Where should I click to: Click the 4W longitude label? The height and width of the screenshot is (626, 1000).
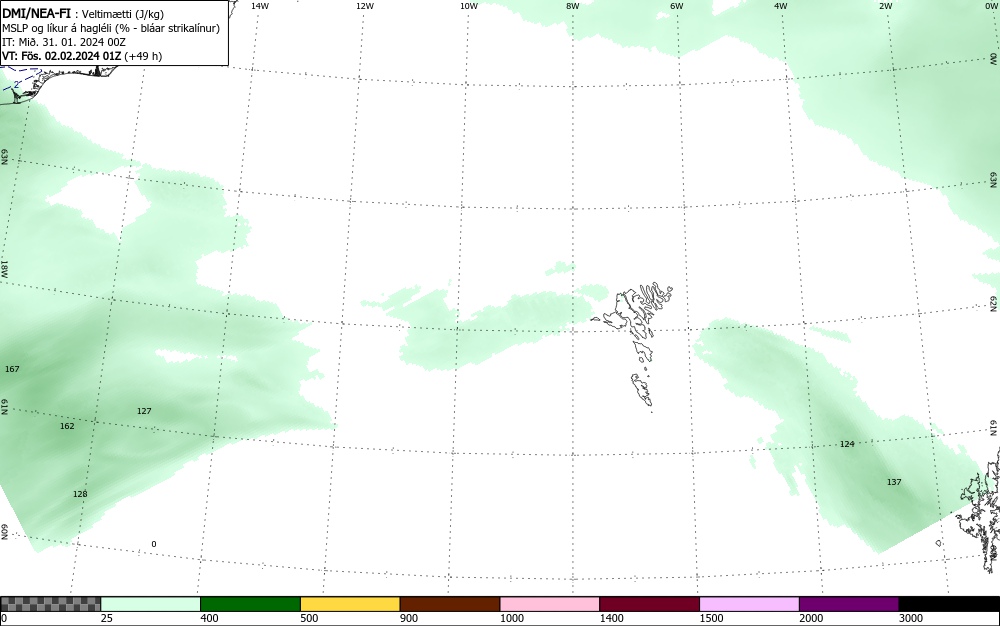click(x=781, y=6)
